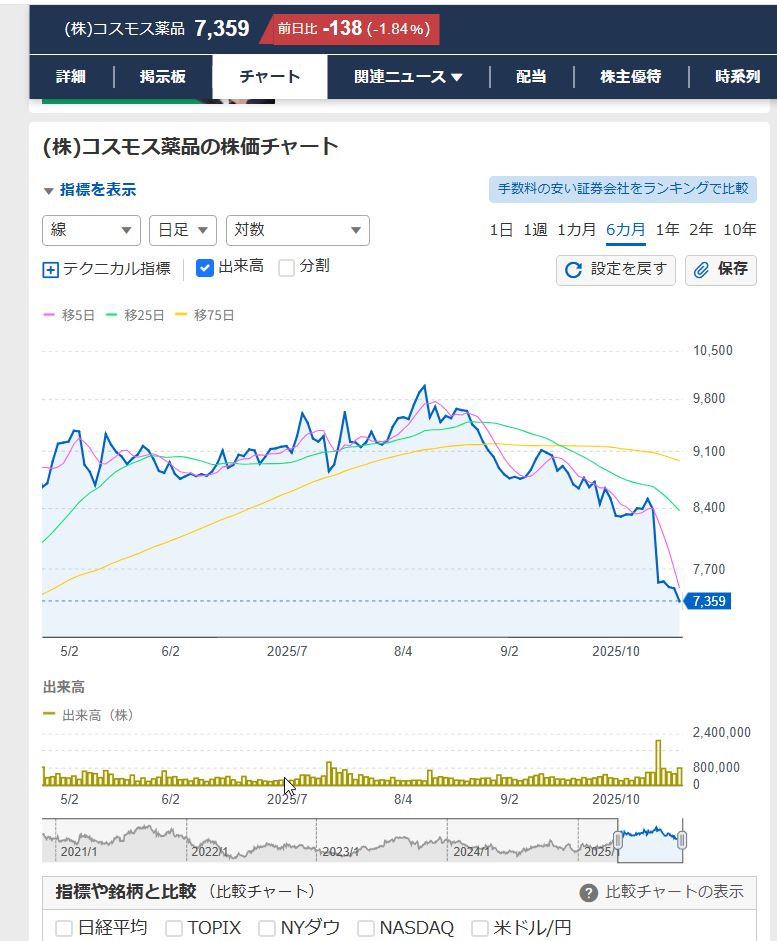The image size is (777, 941).
Task: Click right handle of range navigator
Action: (x=682, y=840)
